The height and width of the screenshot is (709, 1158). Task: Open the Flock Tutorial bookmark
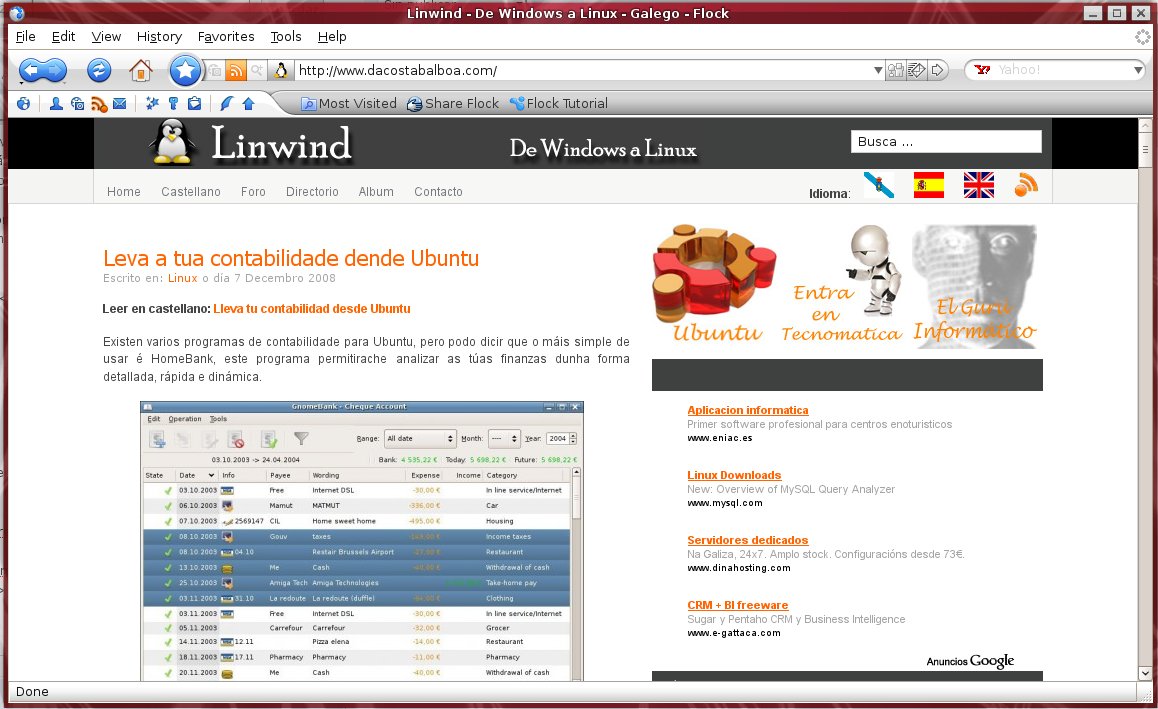click(559, 103)
